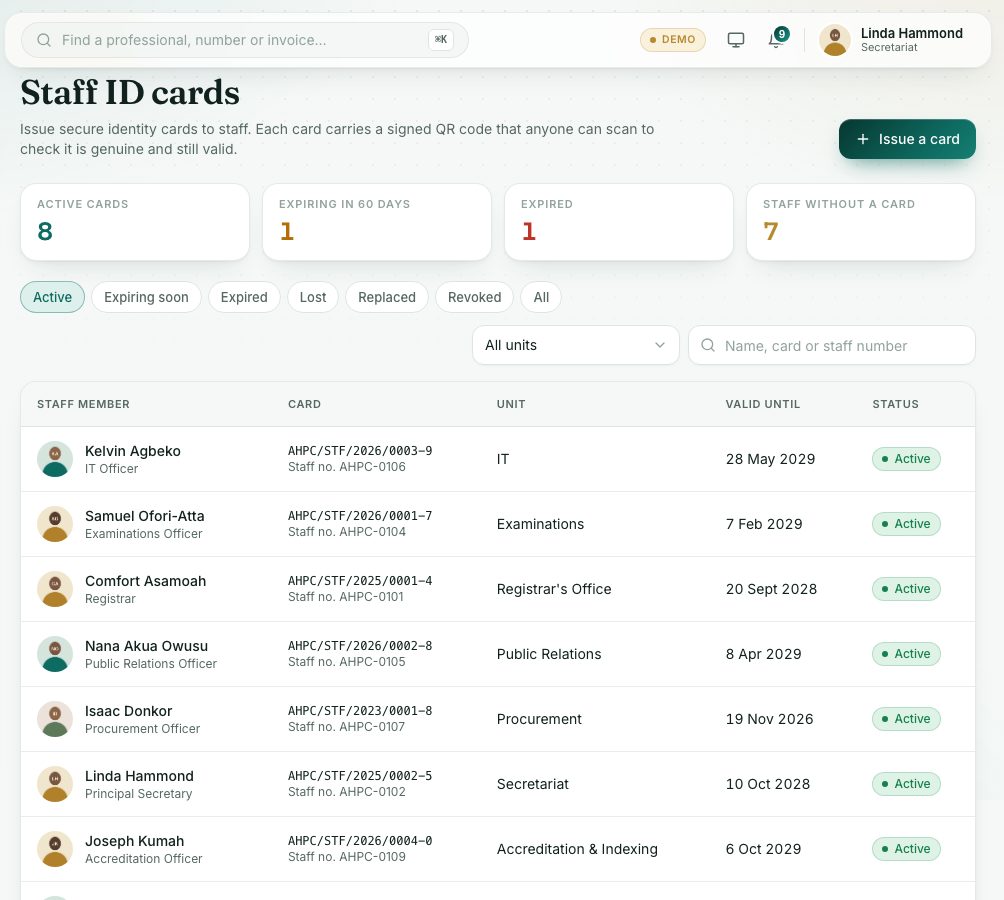Viewport: 1004px width, 900px height.
Task: Open Joseph Kumah's name link
Action: [x=134, y=841]
